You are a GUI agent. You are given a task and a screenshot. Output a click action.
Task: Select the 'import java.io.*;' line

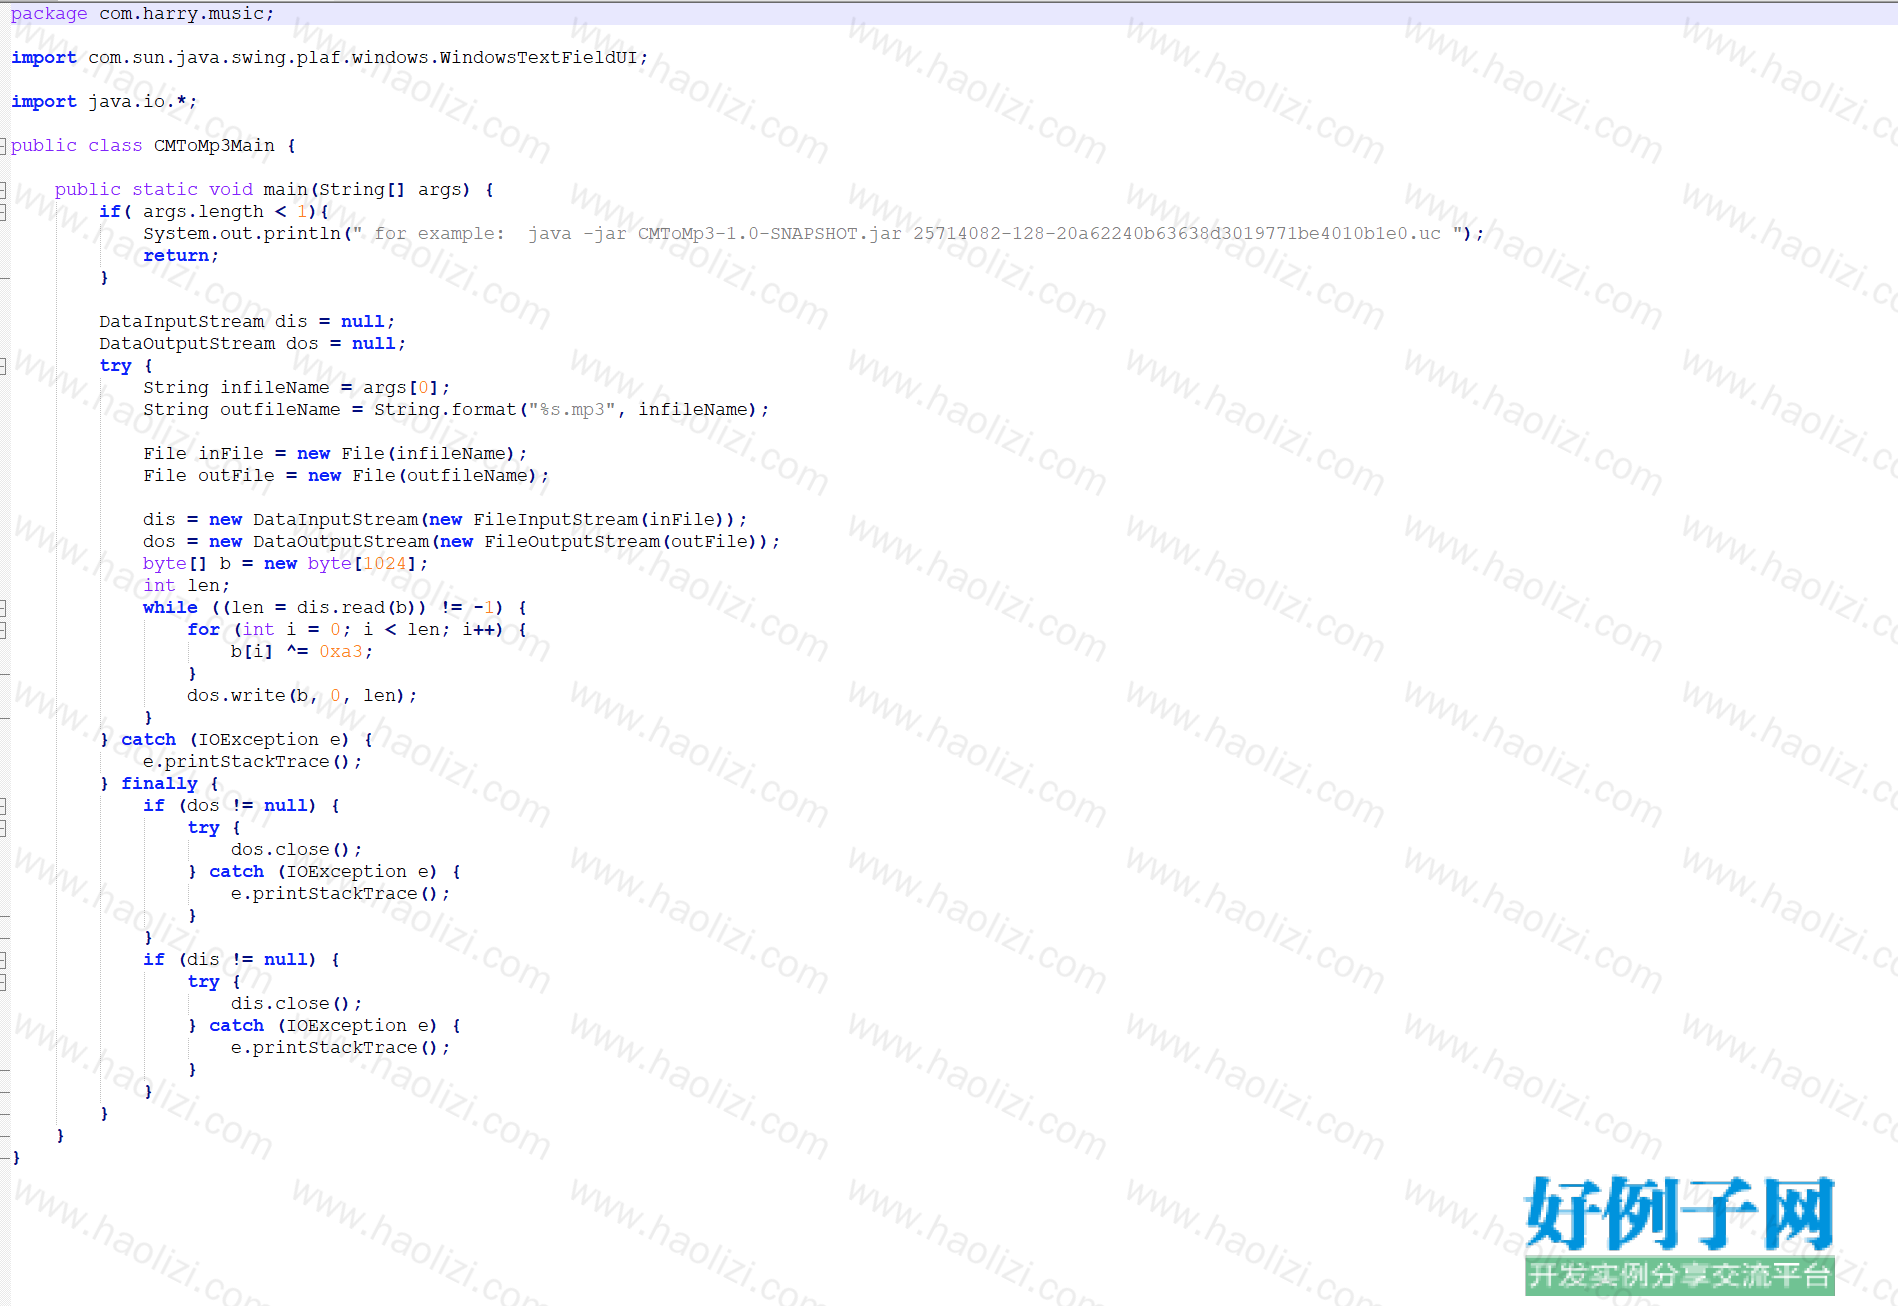(104, 102)
